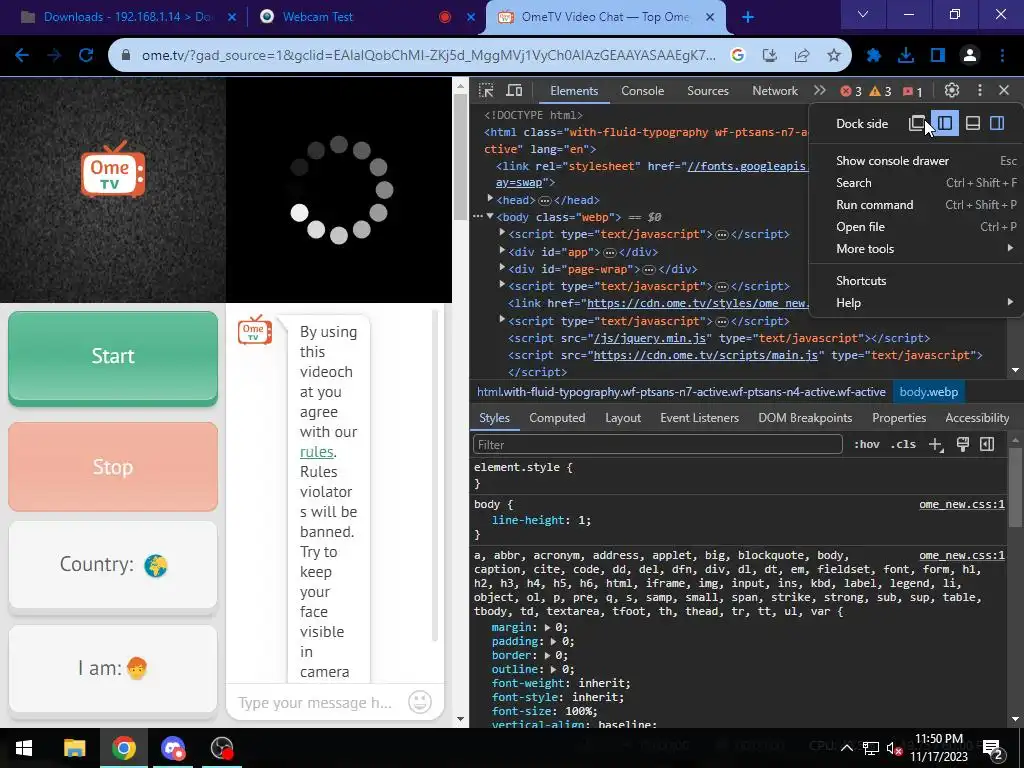The width and height of the screenshot is (1024, 768).
Task: Switch to the Computed pane
Action: click(x=557, y=418)
